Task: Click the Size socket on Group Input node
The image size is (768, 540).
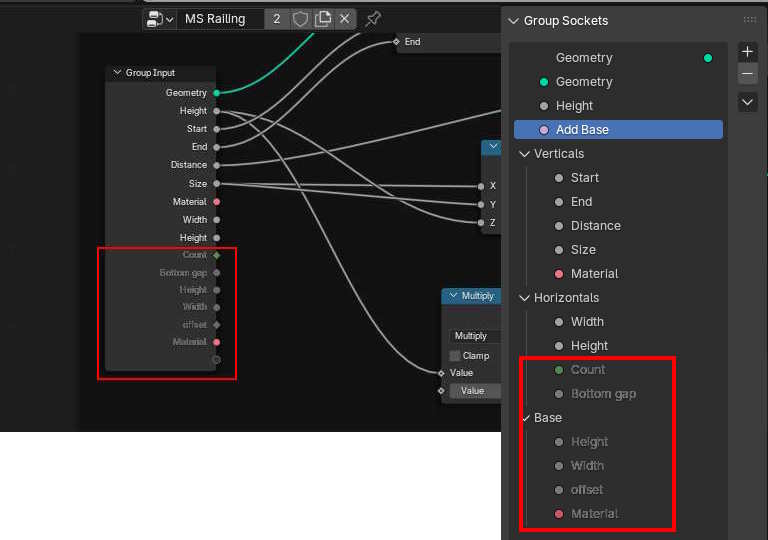Action: (216, 184)
